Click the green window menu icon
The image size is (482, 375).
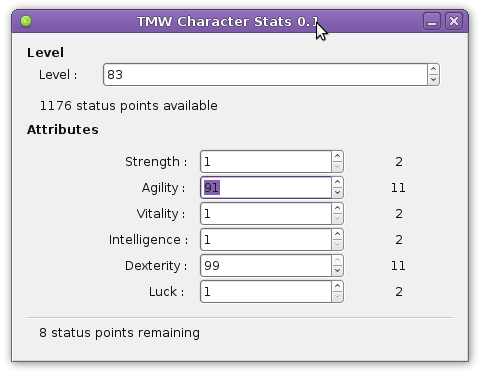coord(26,21)
